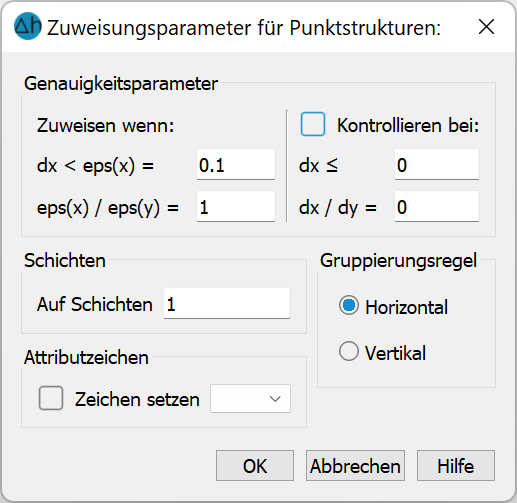Enable the Kontrollieren bei checkbox
Viewport: 517px width, 503px height.
pos(313,124)
